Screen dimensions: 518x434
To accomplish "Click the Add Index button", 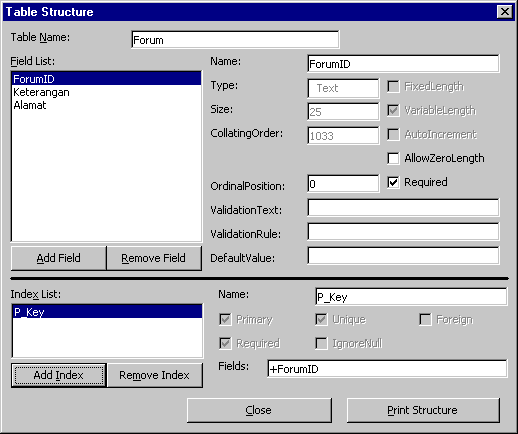I will 59,375.
